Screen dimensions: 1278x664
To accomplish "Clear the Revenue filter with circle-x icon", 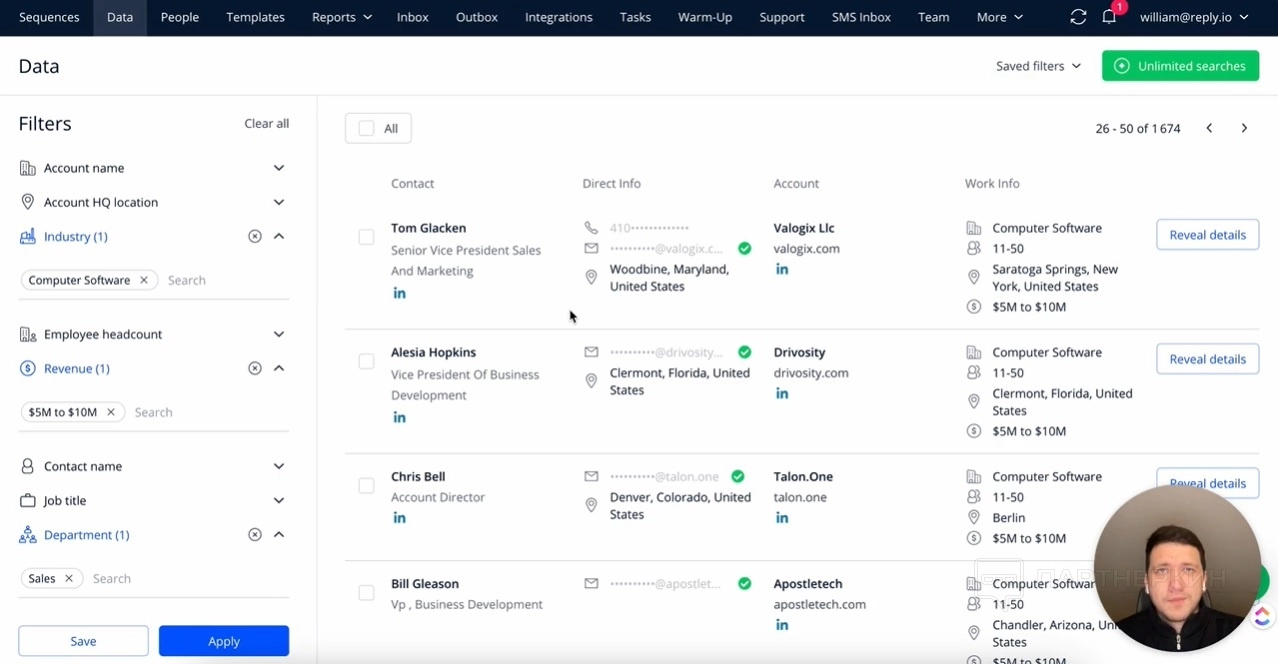I will [x=255, y=368].
